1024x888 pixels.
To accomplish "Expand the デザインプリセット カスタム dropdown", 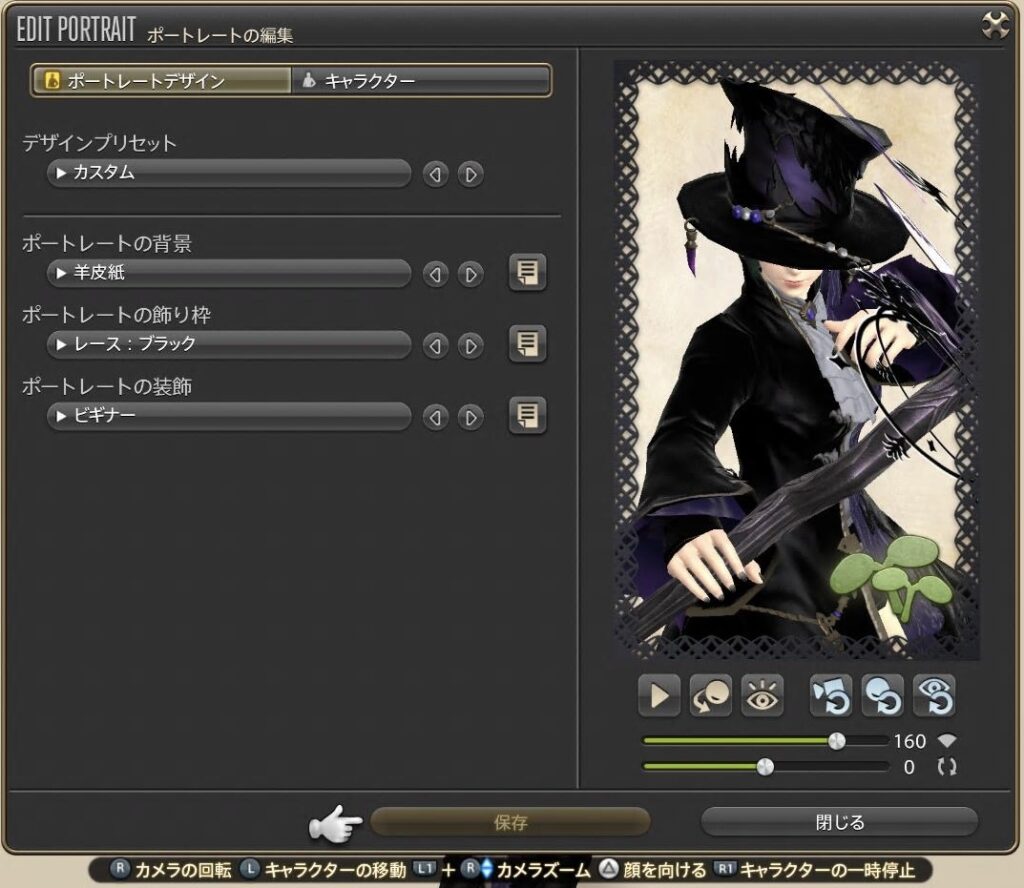I will [229, 173].
